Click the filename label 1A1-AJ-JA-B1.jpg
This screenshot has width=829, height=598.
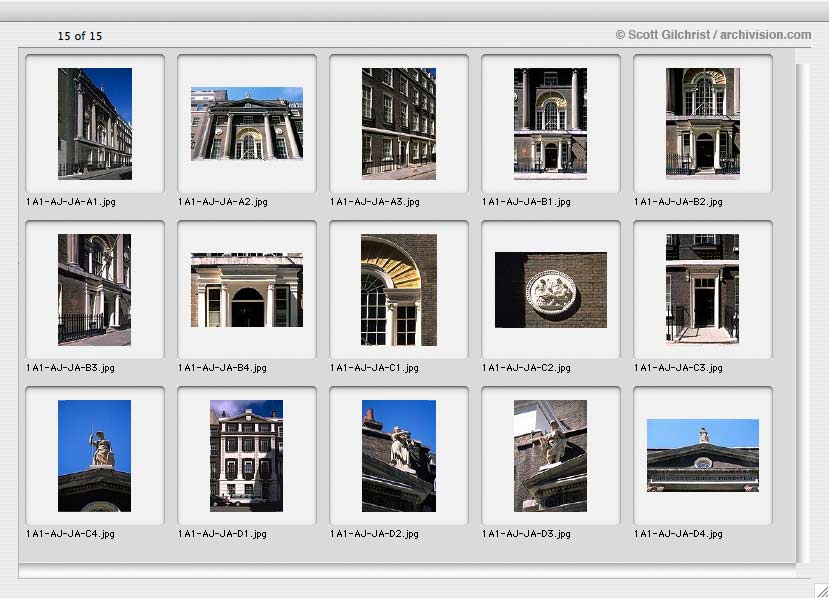pos(527,201)
